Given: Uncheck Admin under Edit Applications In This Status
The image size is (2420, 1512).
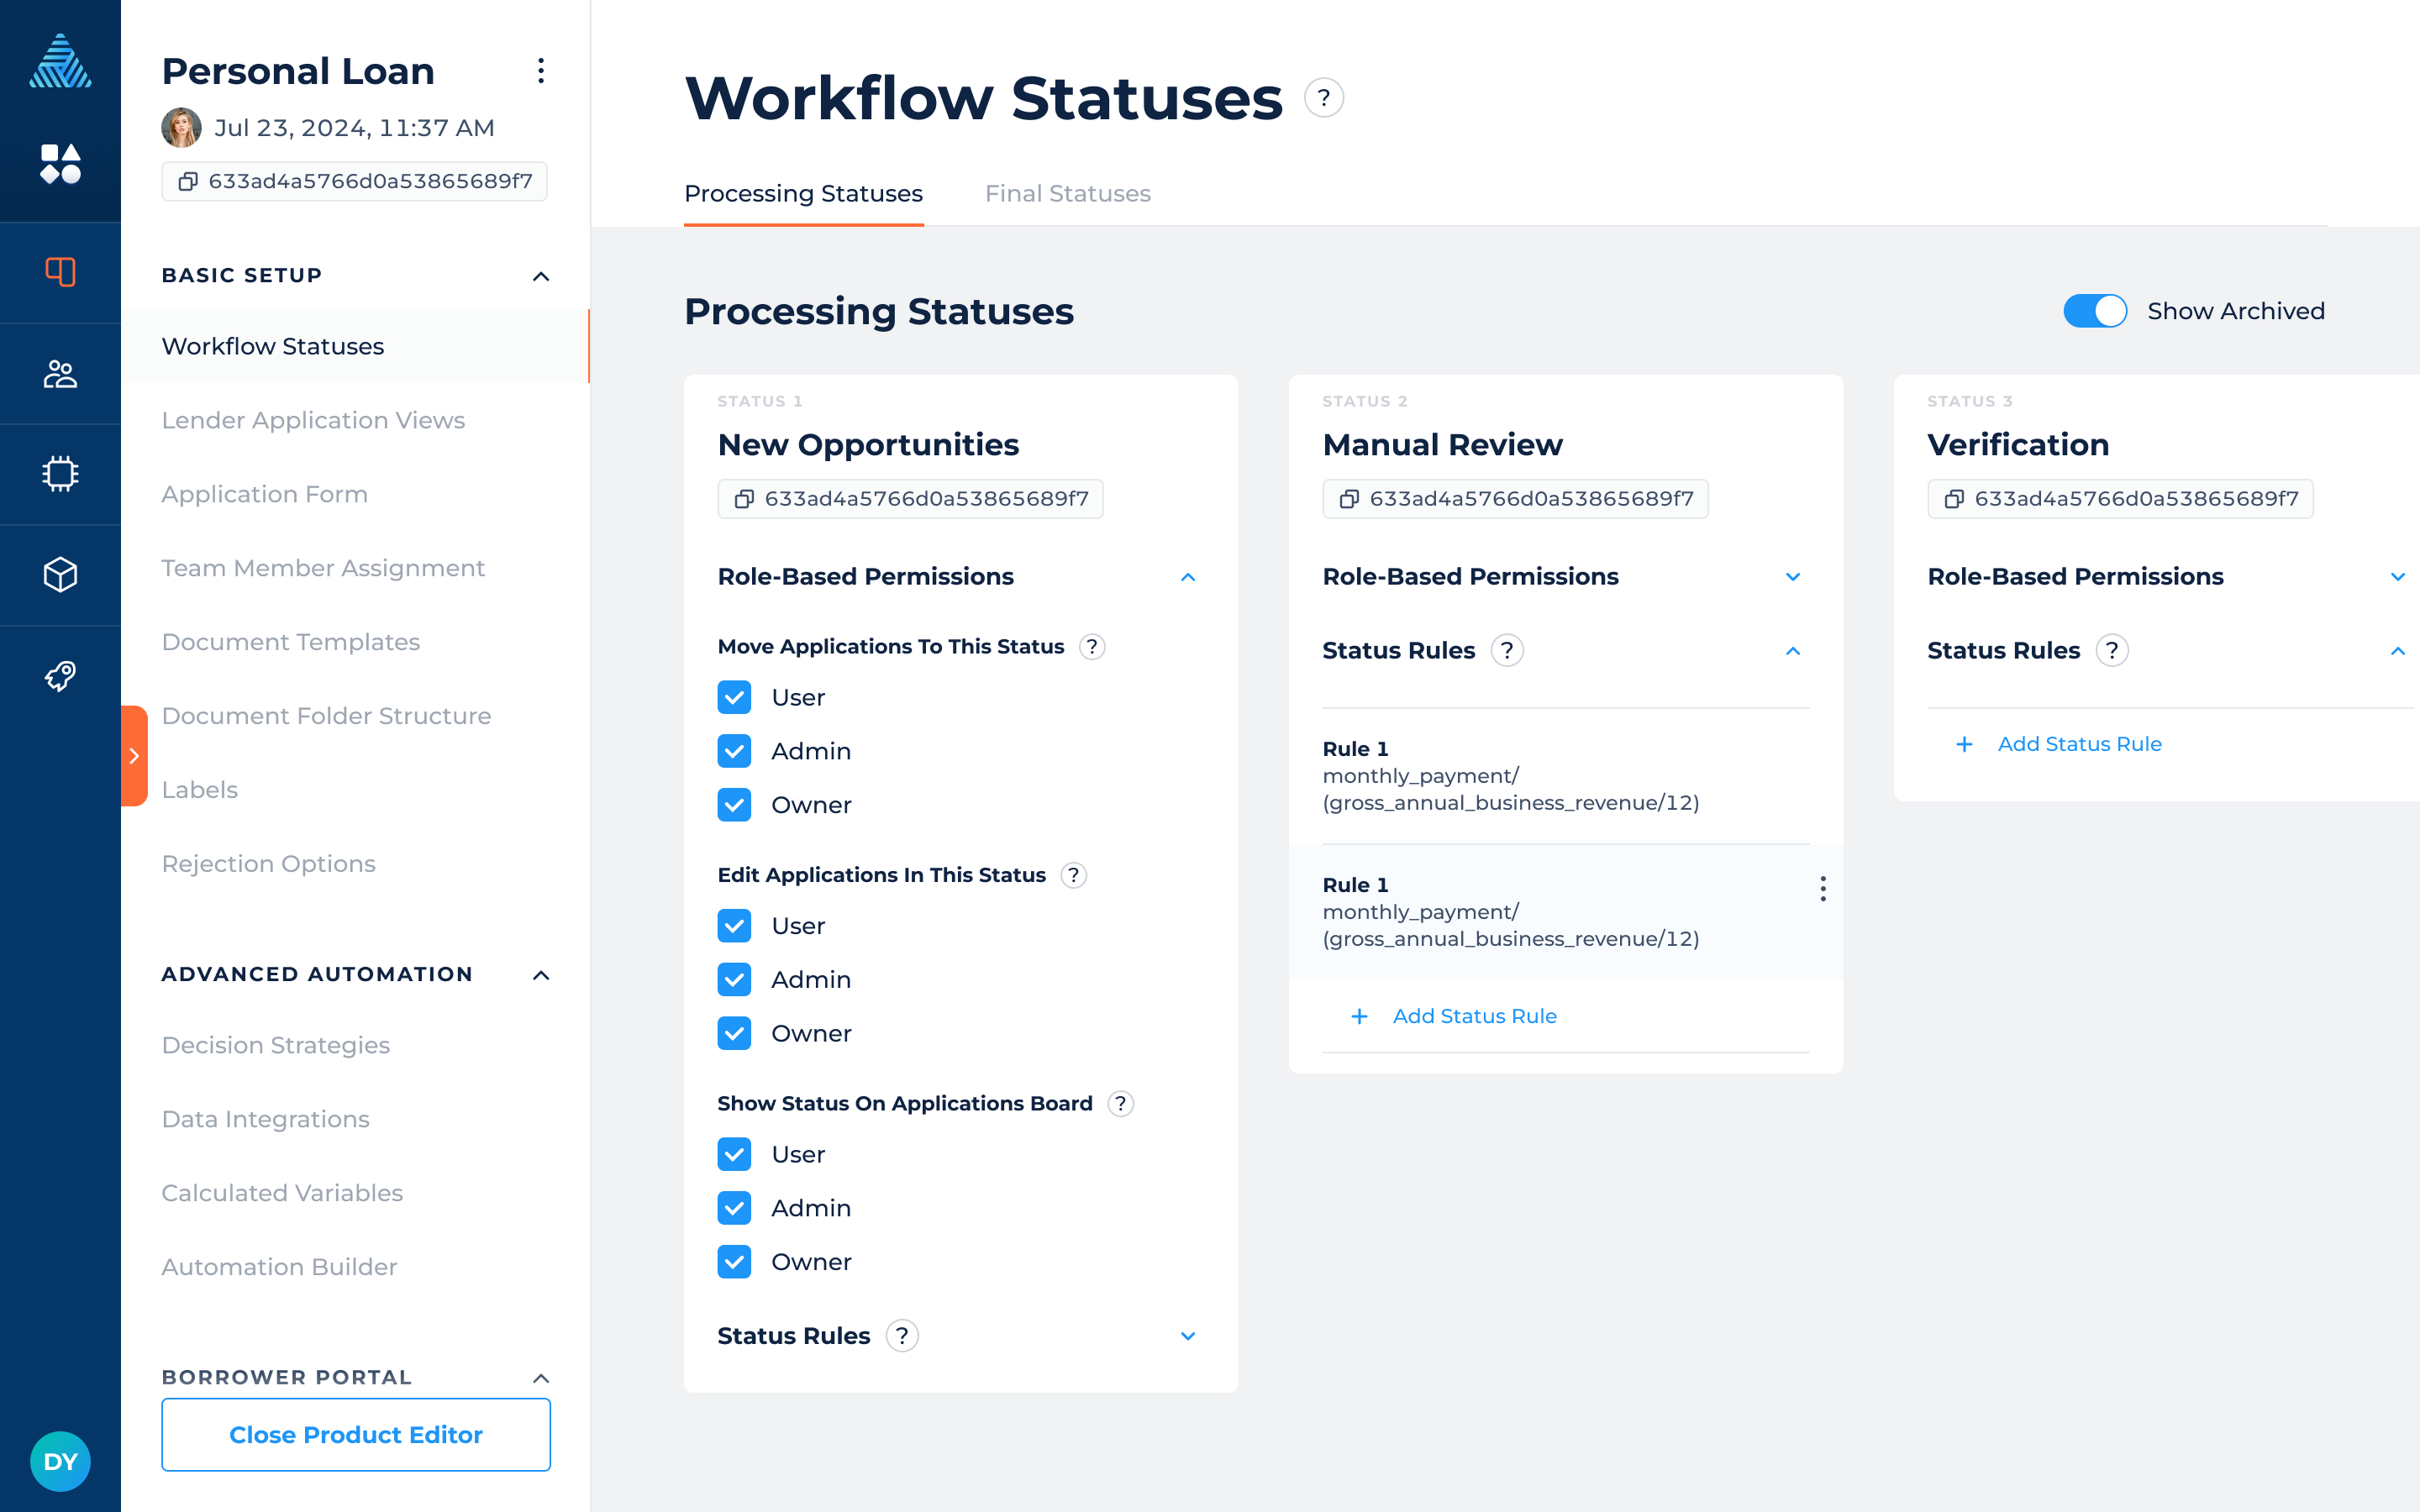Looking at the screenshot, I should pos(734,979).
